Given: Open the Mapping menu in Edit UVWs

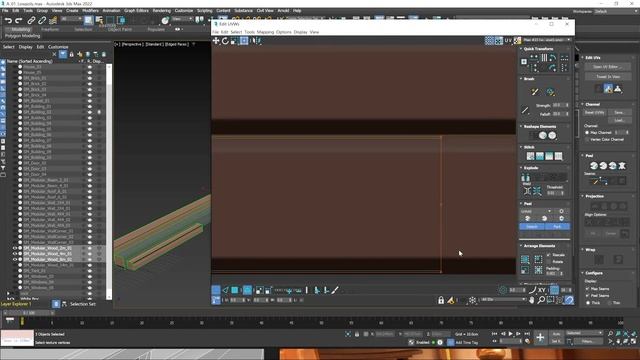Looking at the screenshot, I should pyautogui.click(x=265, y=32).
